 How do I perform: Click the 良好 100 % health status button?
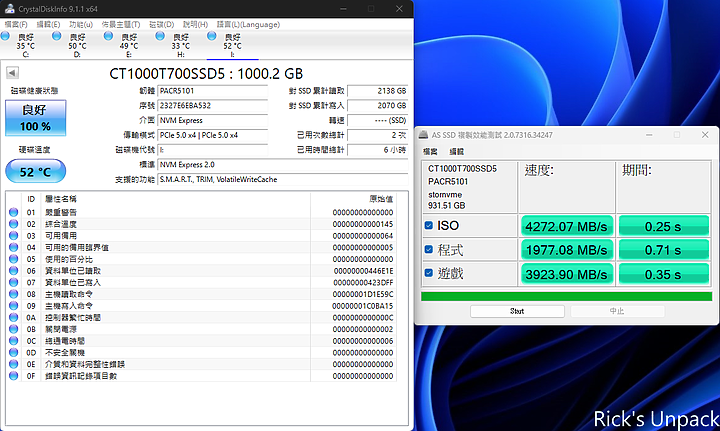pos(35,118)
